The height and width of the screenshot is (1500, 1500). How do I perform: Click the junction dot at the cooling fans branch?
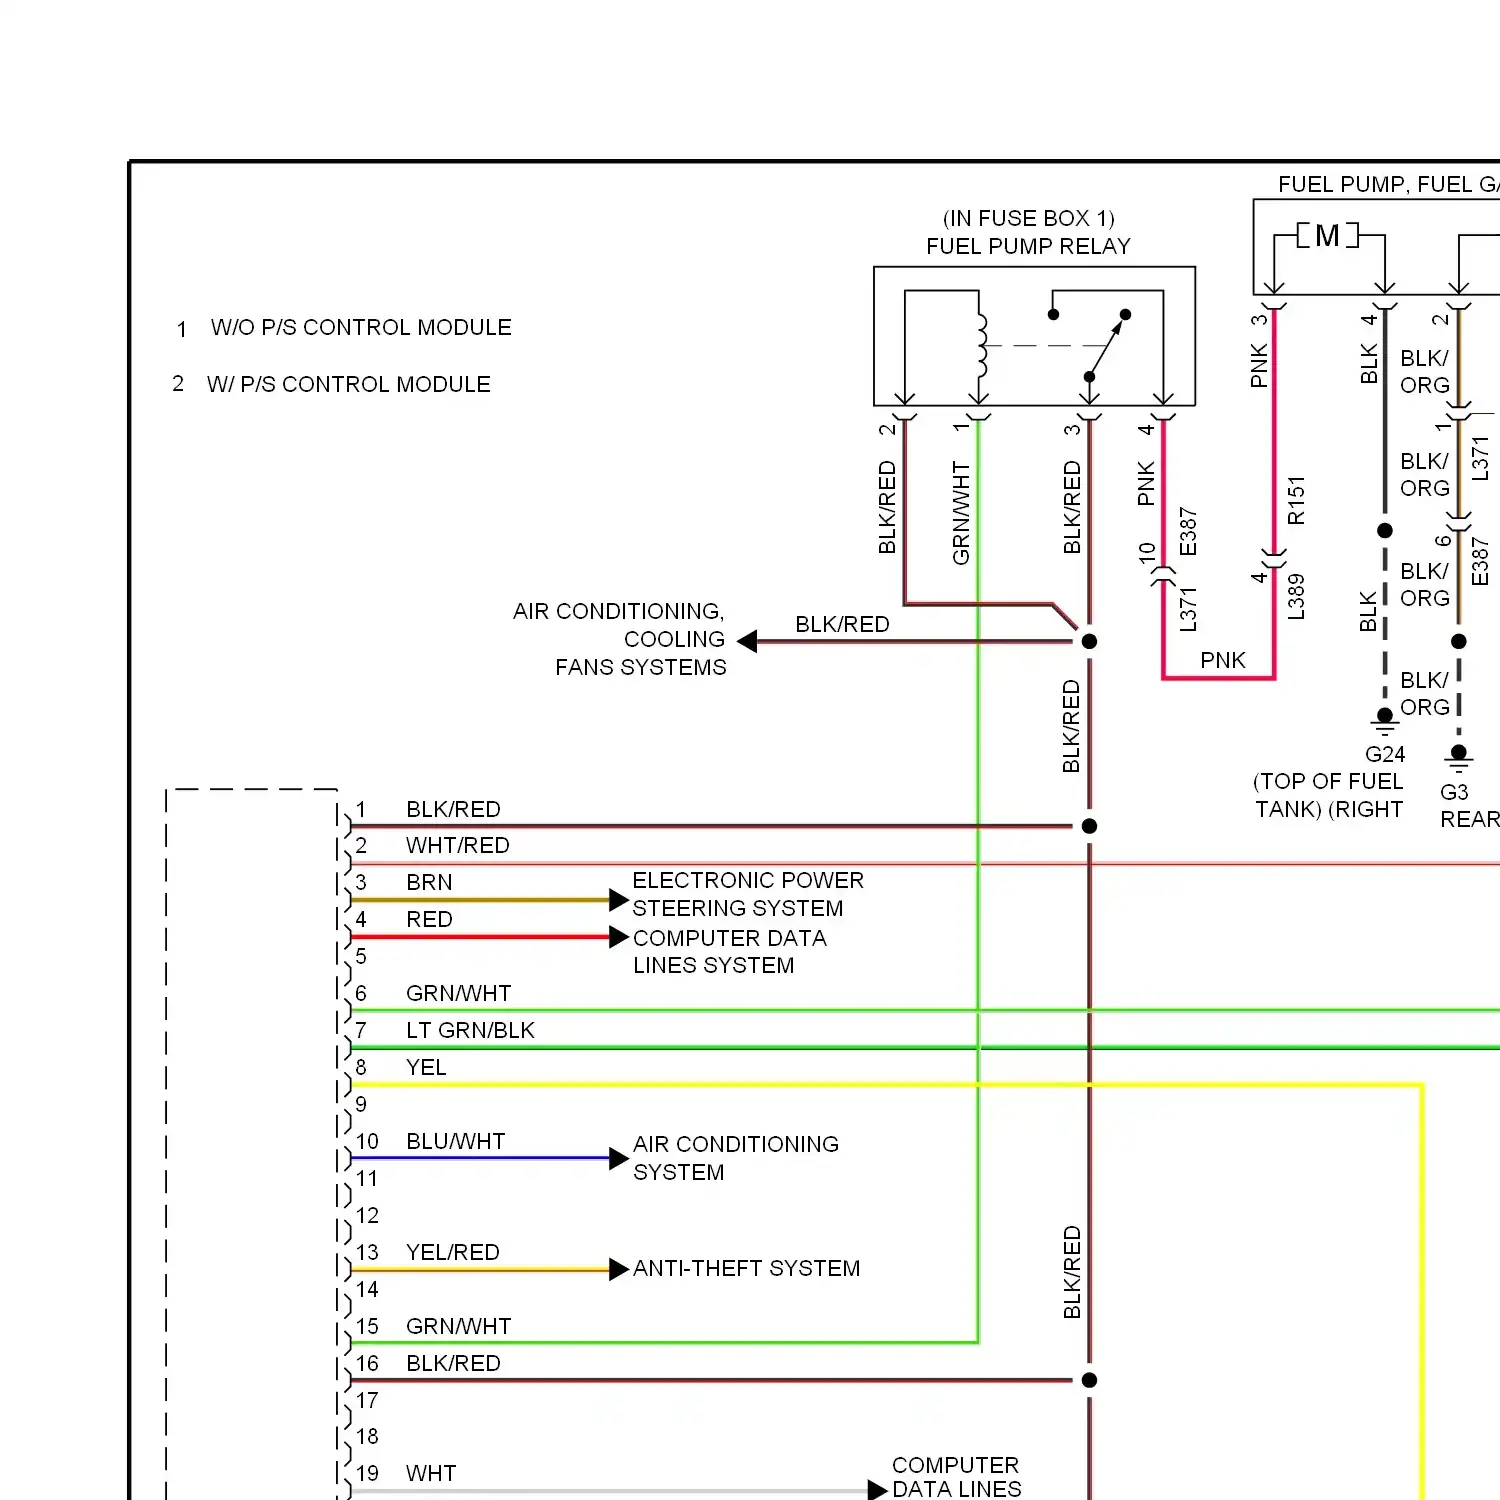coord(1090,641)
